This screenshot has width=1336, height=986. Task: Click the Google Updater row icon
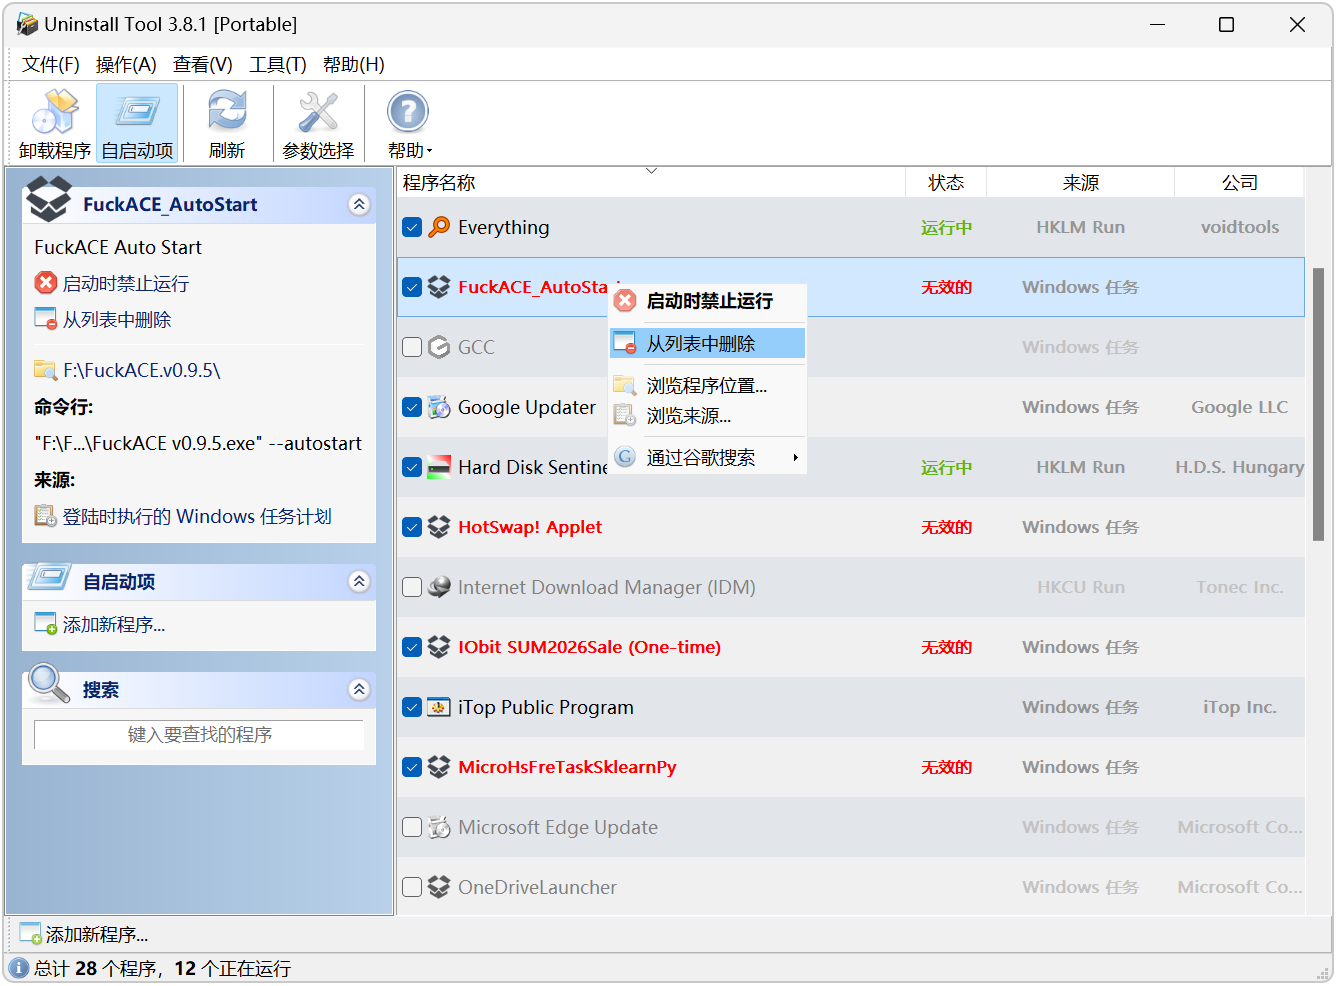(439, 407)
